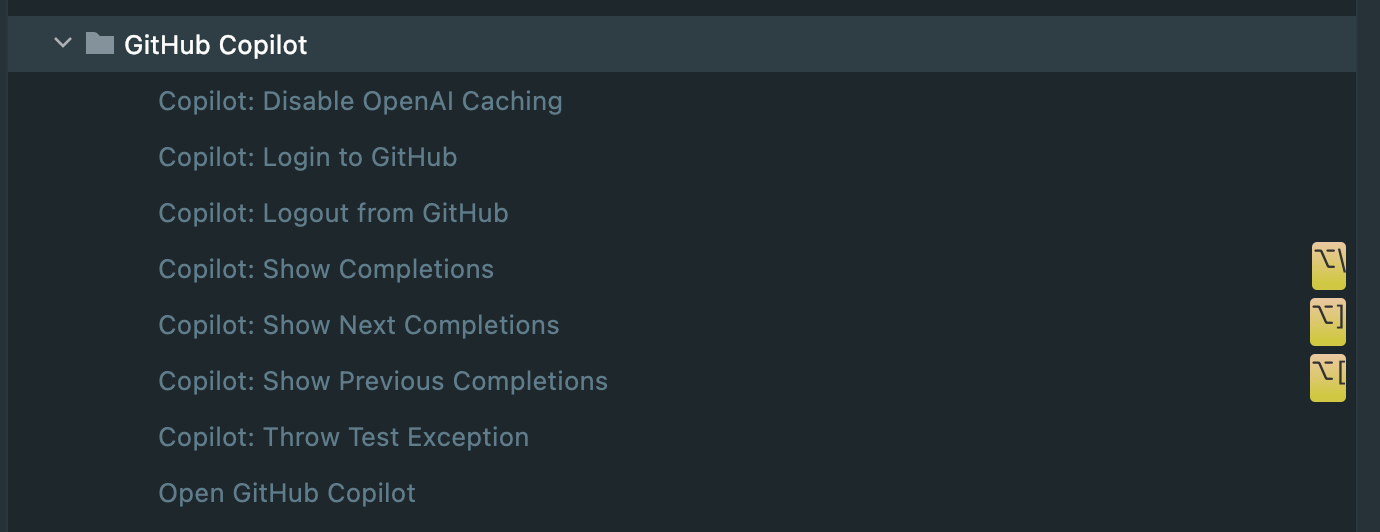Screen dimensions: 1380x532
Task: Pick Copilot: Logout from GitHub entry
Action: tap(333, 213)
